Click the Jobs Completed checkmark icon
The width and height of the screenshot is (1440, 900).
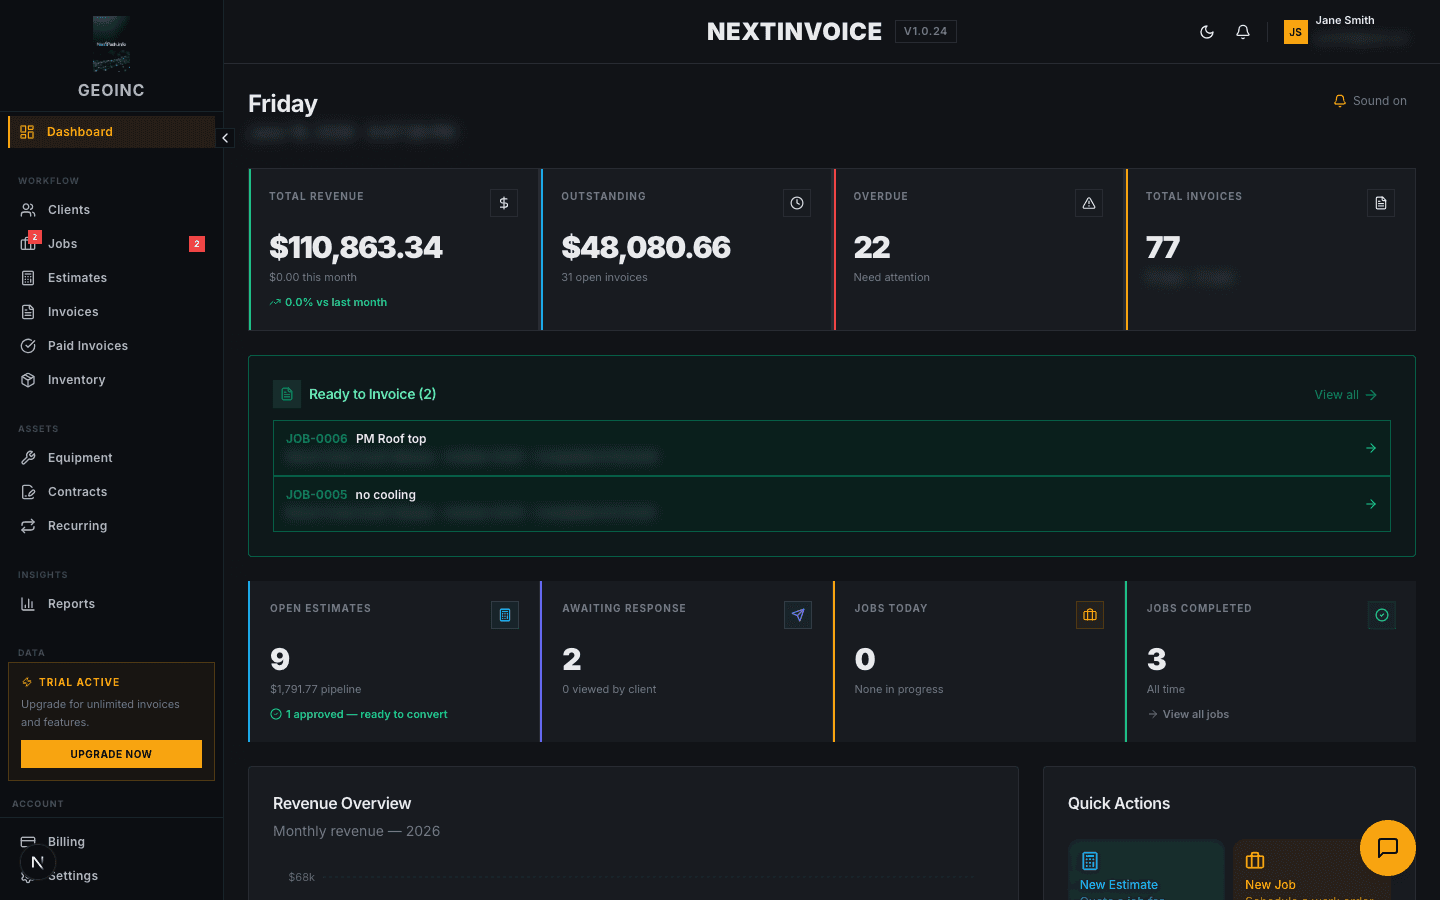[1382, 615]
